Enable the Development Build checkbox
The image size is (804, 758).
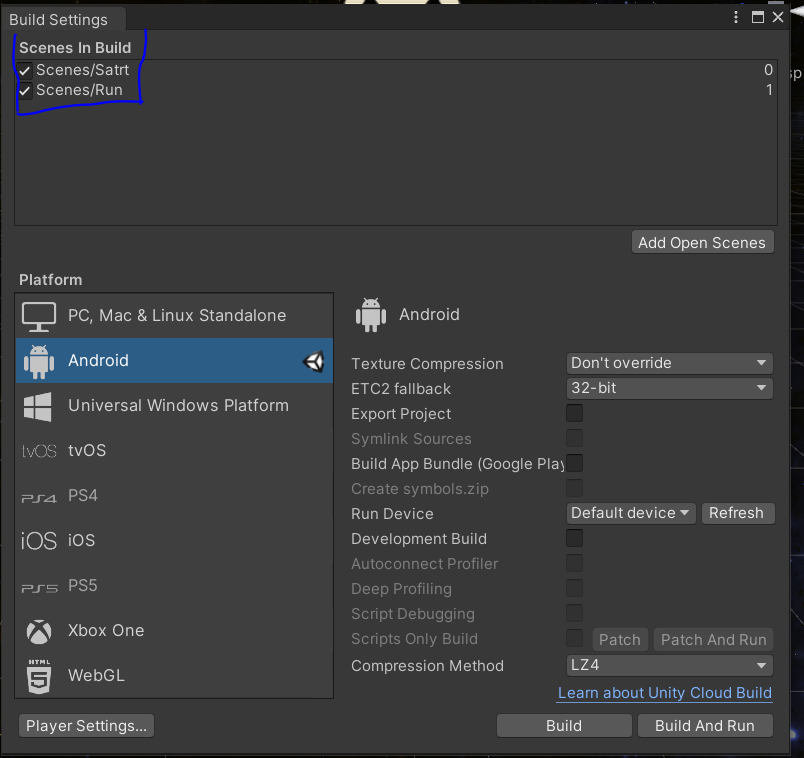click(574, 538)
